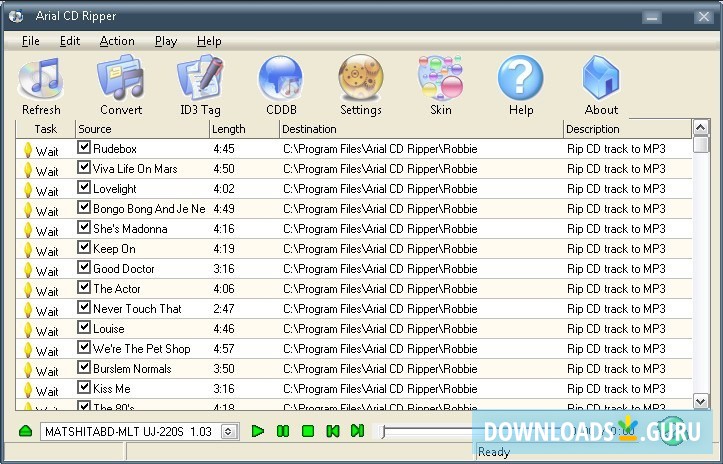
Task: Toggle the The Actor checkbox
Action: tap(83, 287)
